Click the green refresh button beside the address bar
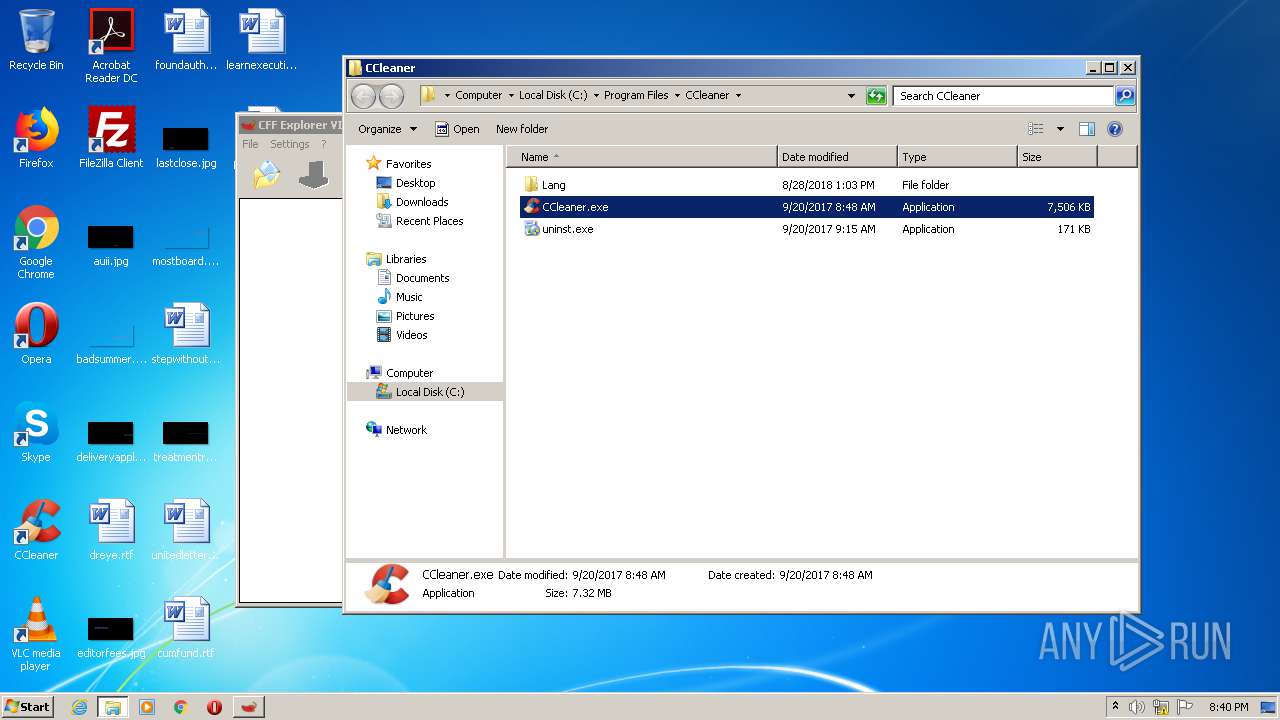 coord(876,96)
